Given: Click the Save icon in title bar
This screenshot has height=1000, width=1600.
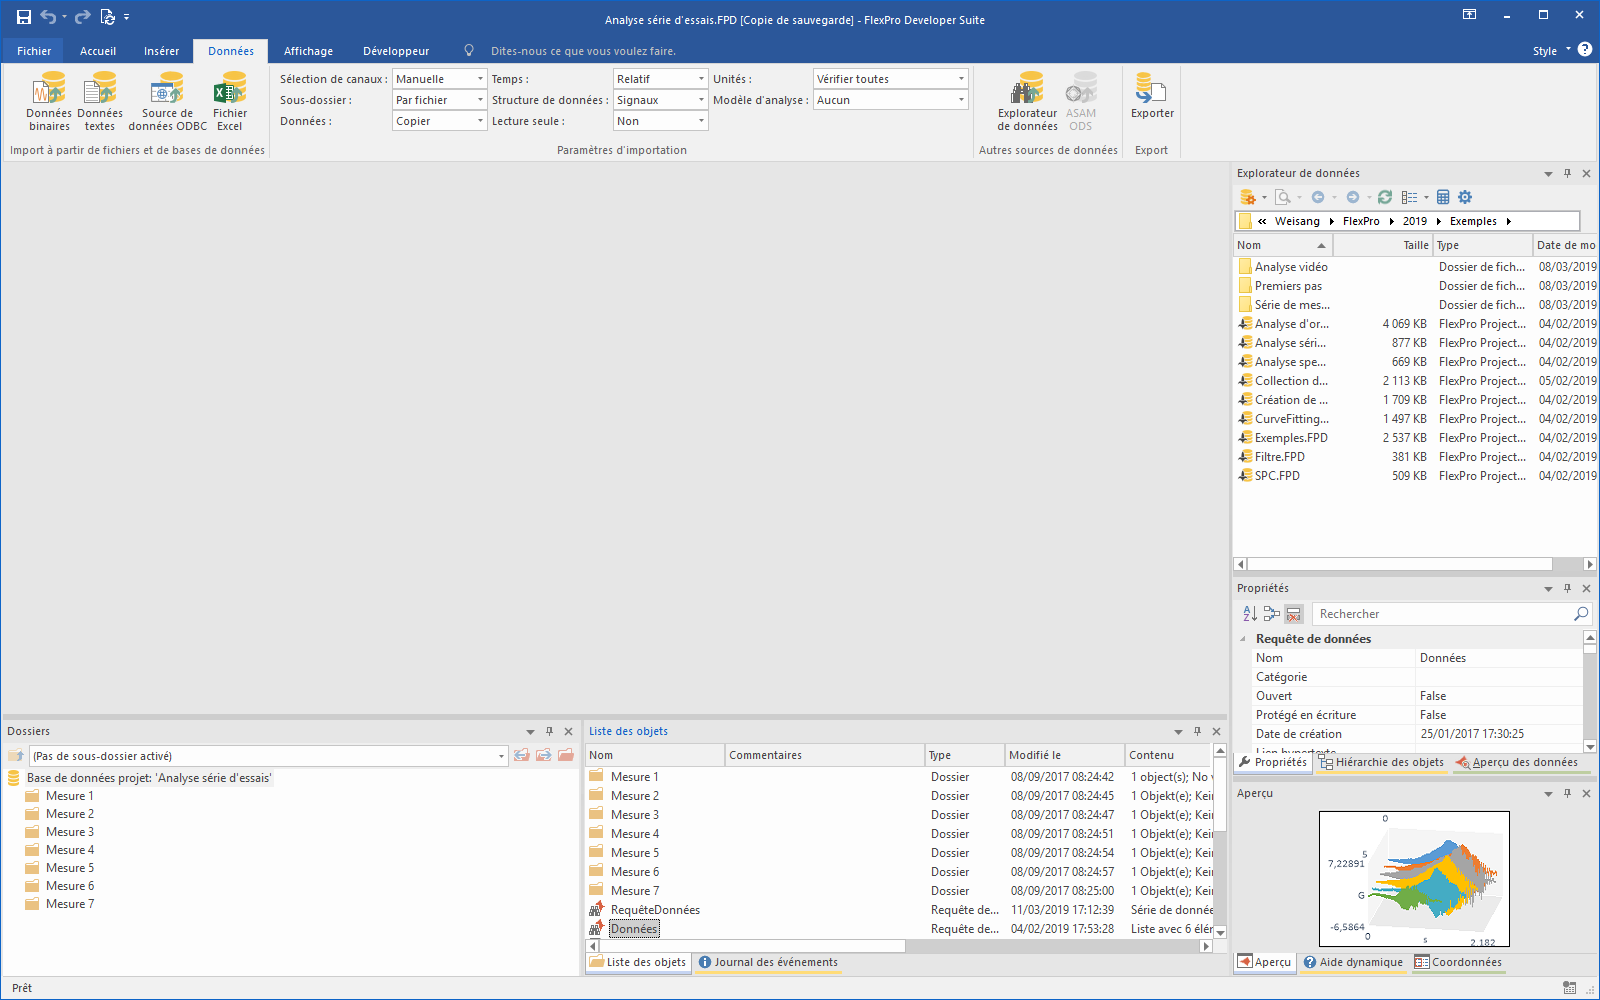Looking at the screenshot, I should click(x=24, y=17).
